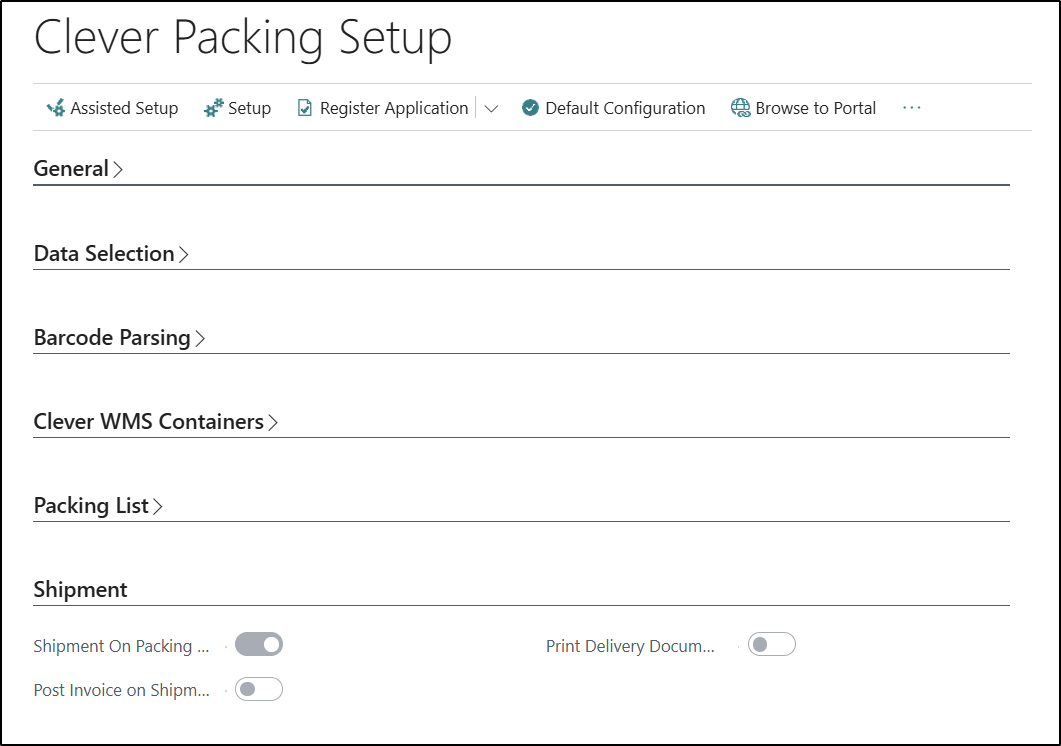Click the Setup gears icon
The width and height of the screenshot is (1061, 746).
(x=214, y=108)
